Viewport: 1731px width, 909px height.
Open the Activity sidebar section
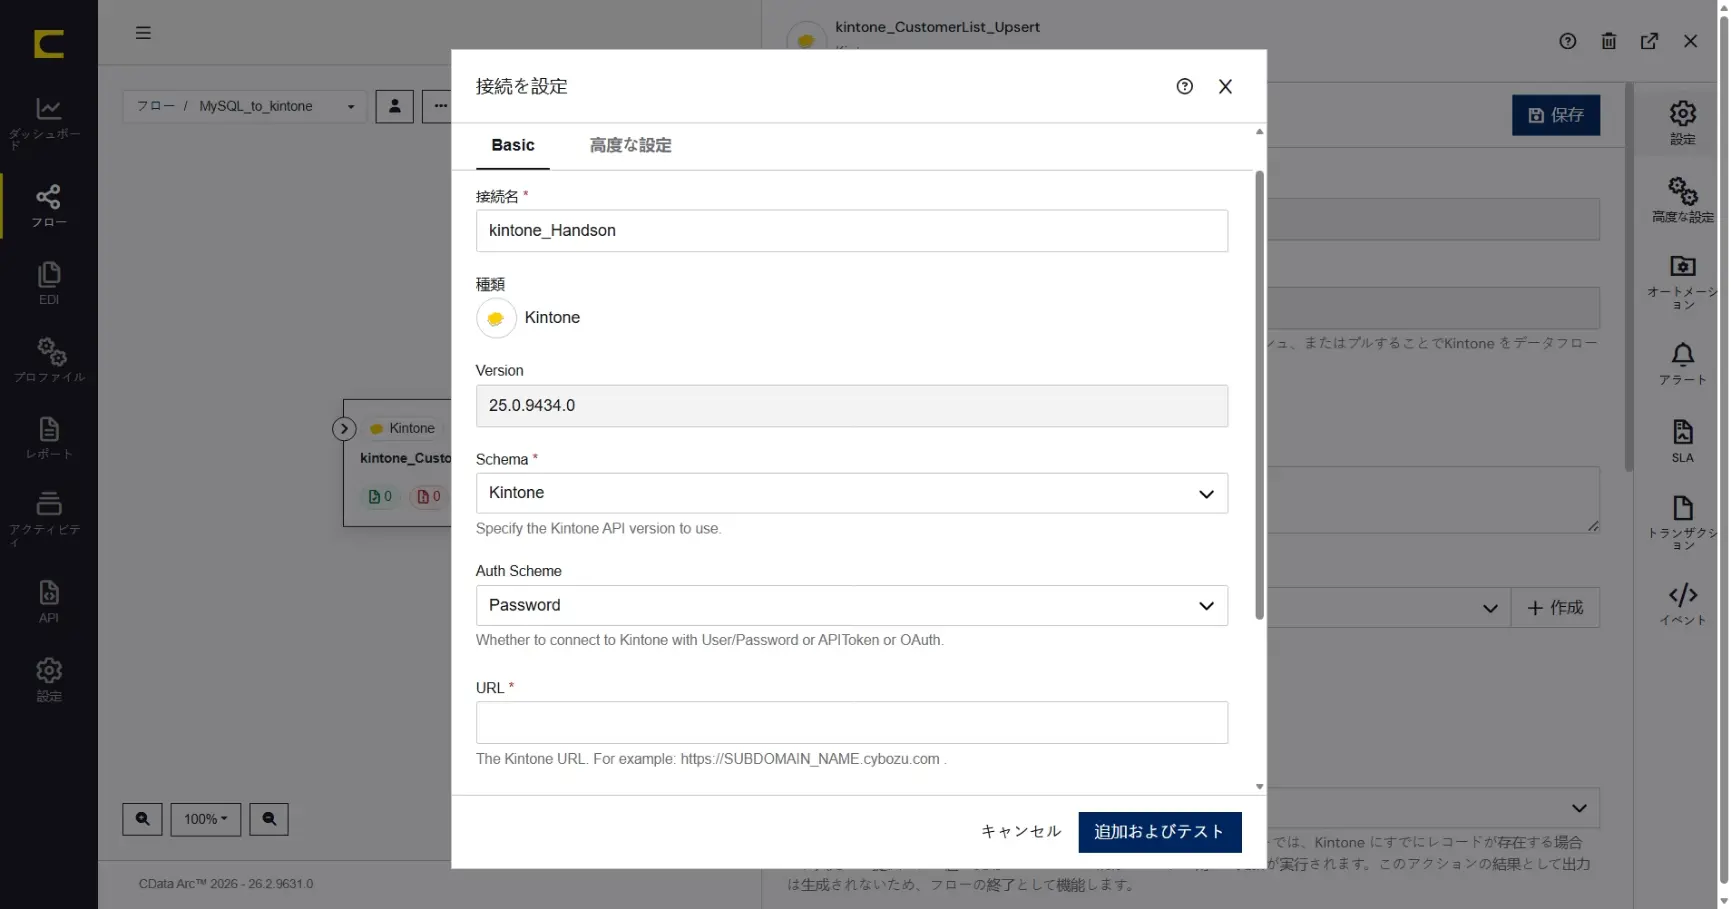pyautogui.click(x=48, y=518)
